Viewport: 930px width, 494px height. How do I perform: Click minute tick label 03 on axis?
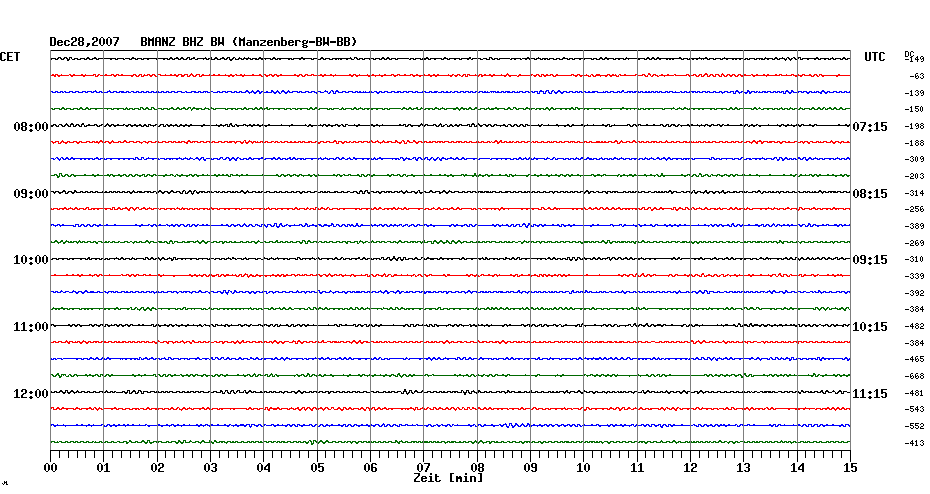point(211,467)
